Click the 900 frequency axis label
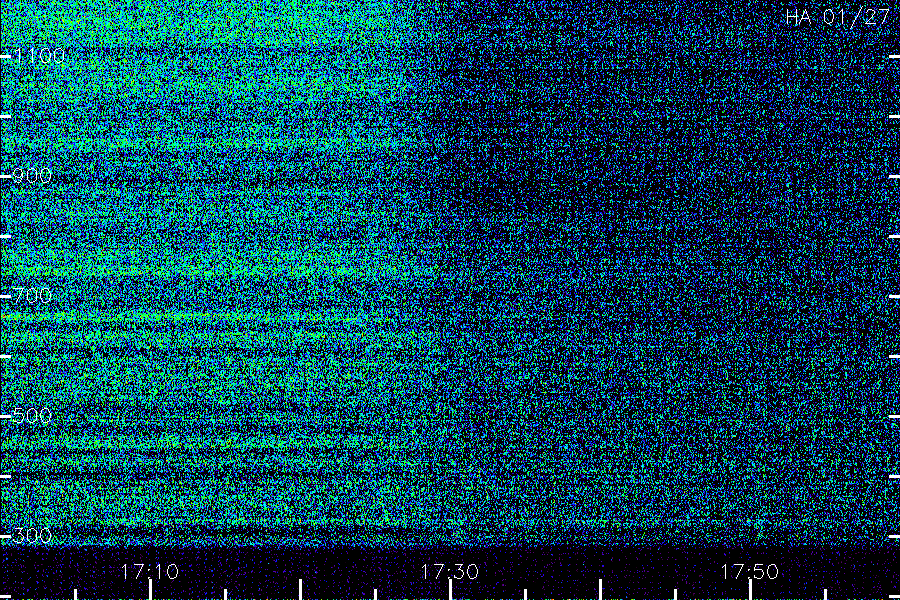 coord(32,176)
